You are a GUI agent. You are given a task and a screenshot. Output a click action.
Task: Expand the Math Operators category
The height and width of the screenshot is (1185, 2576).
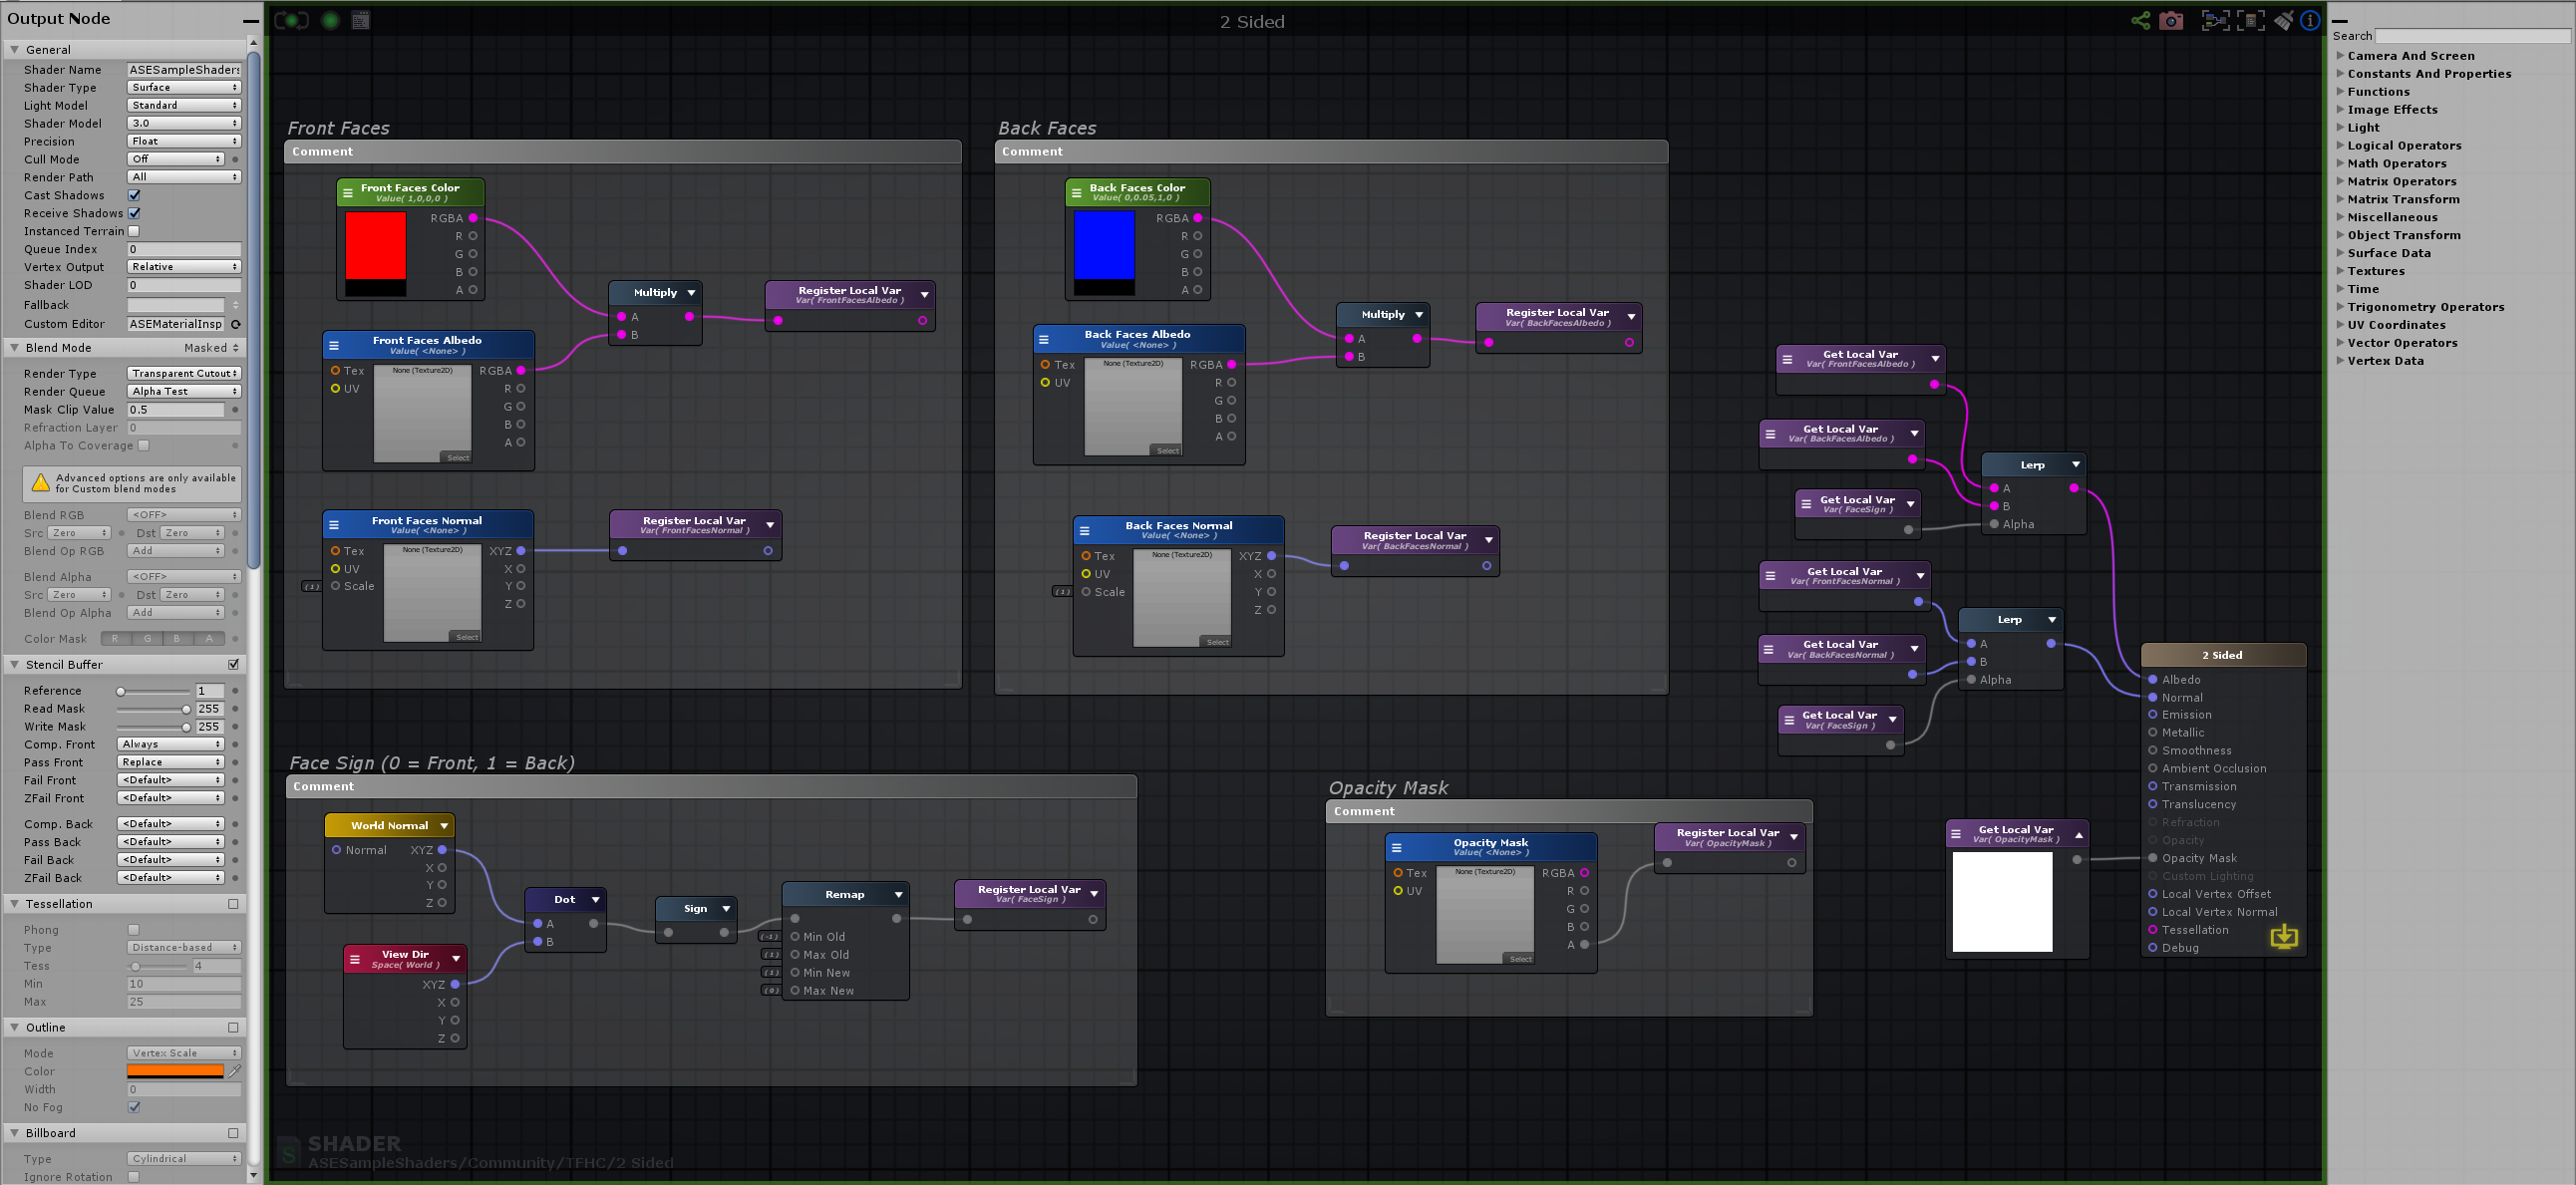pyautogui.click(x=2396, y=163)
